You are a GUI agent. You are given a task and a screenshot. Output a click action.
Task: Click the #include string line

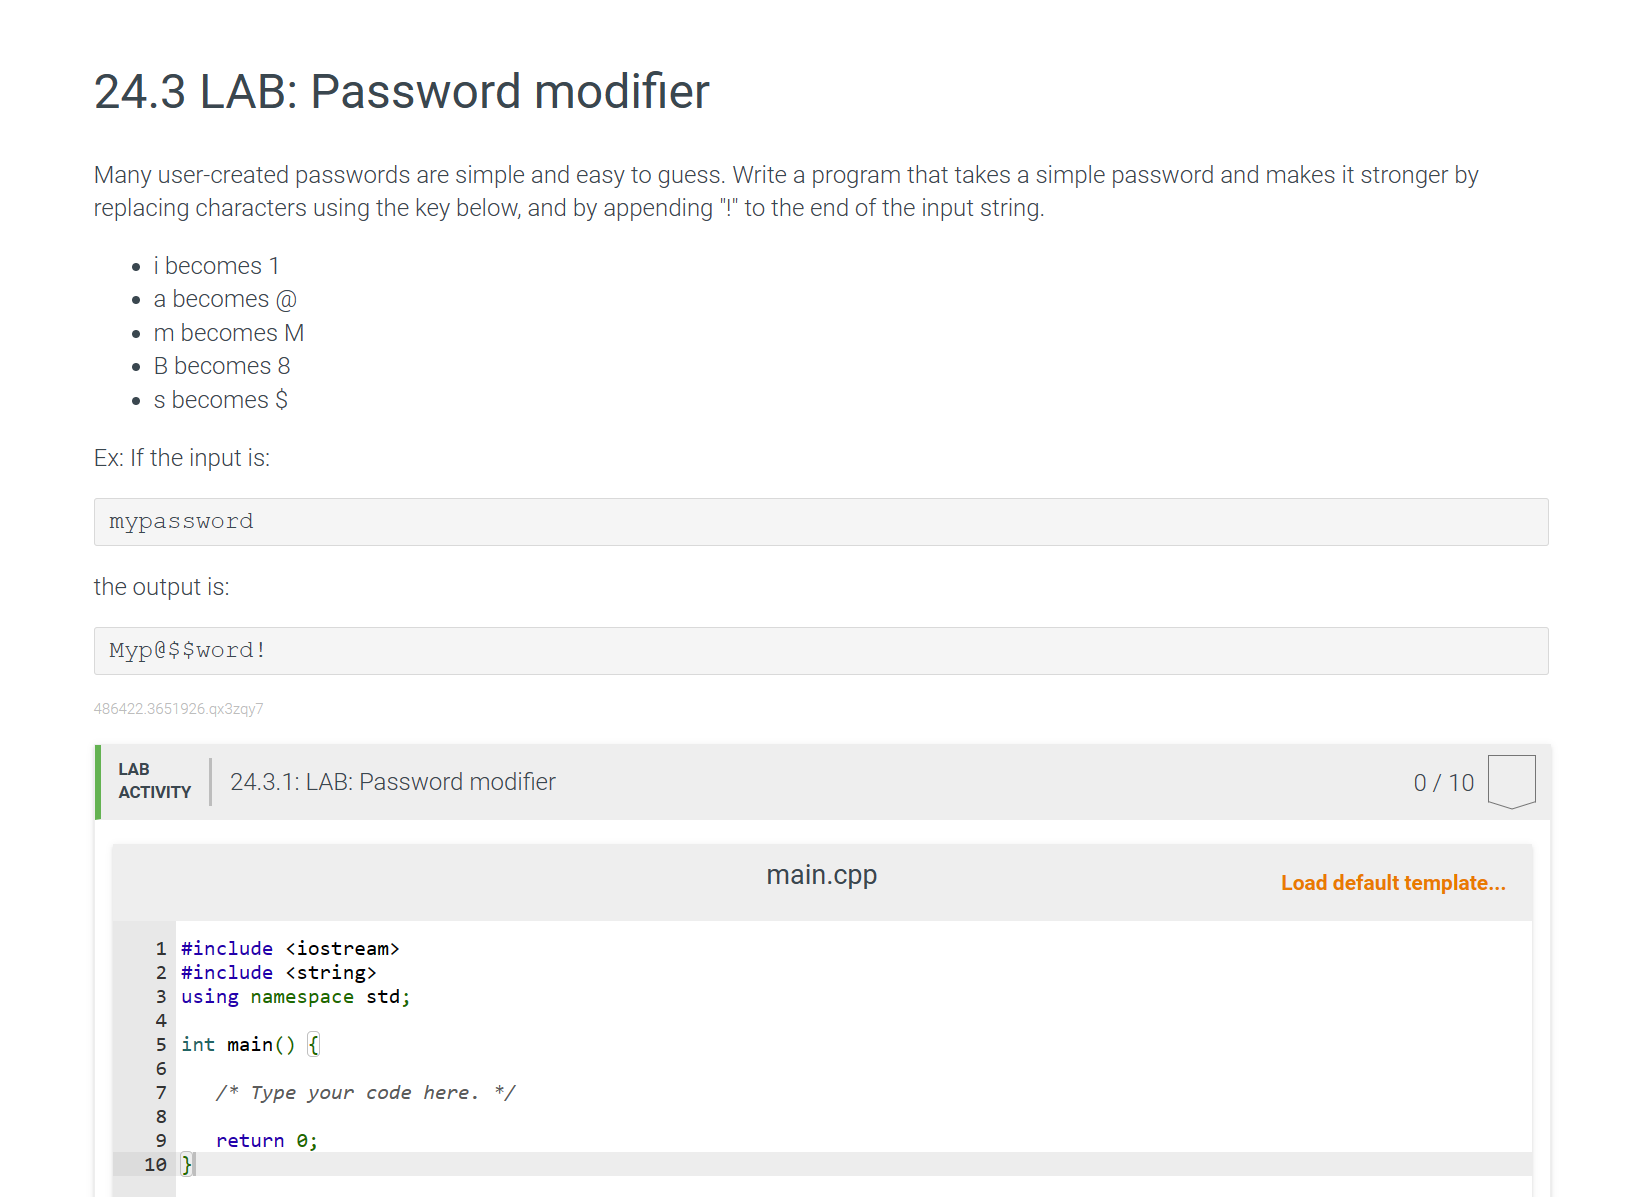coord(278,972)
